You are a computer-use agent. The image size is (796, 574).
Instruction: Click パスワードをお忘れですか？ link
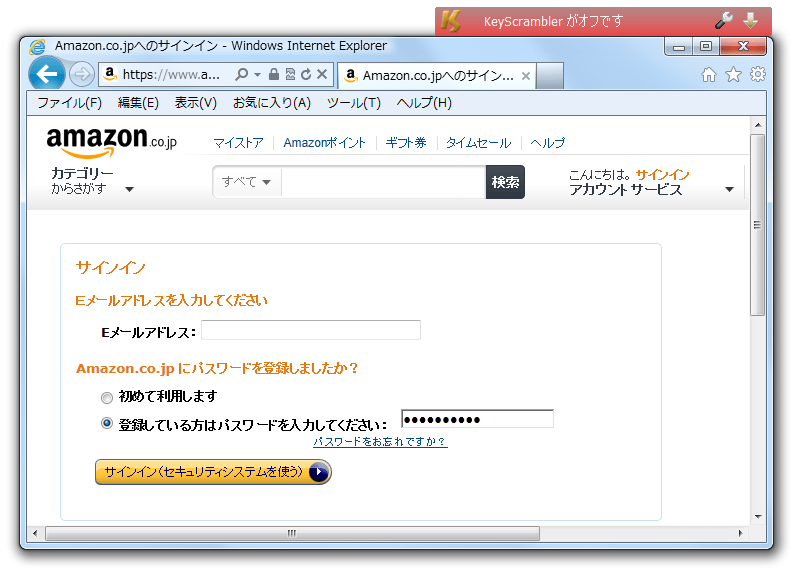[x=380, y=442]
